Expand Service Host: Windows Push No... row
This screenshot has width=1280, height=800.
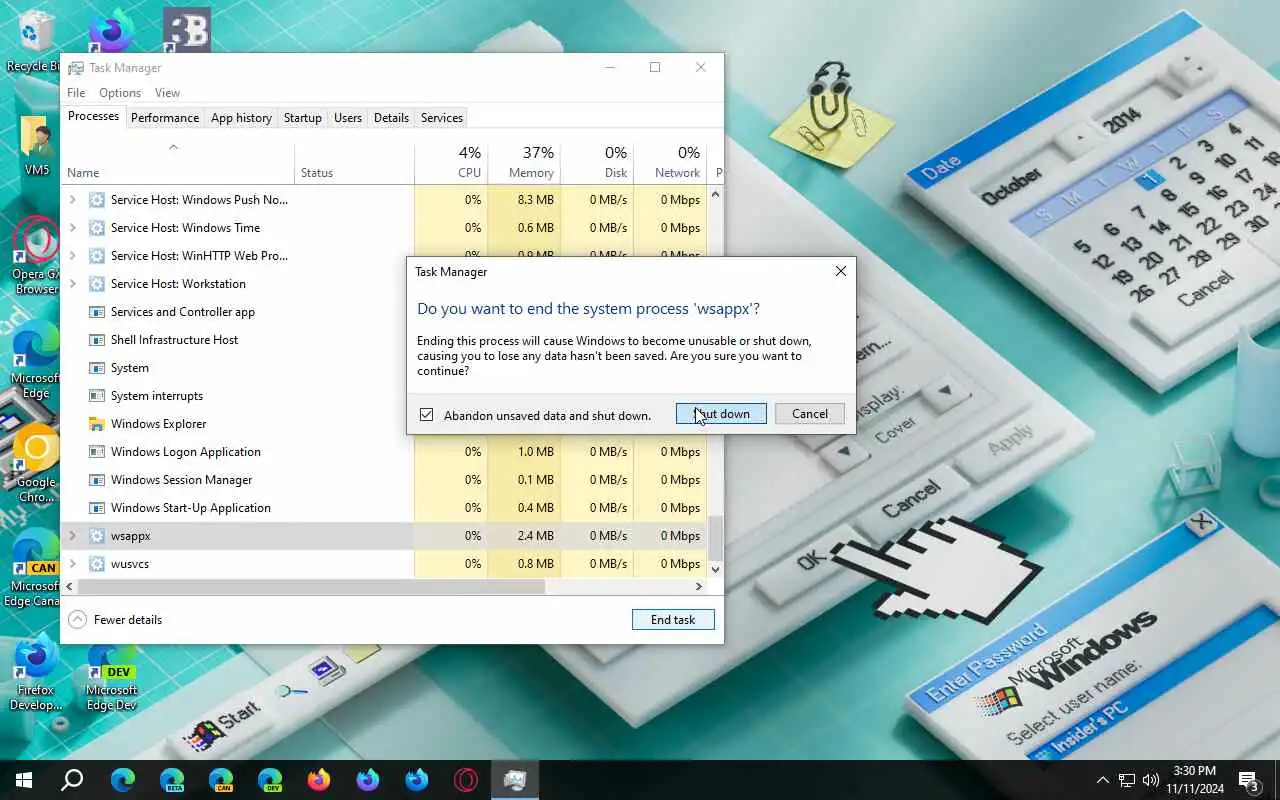tap(72, 200)
